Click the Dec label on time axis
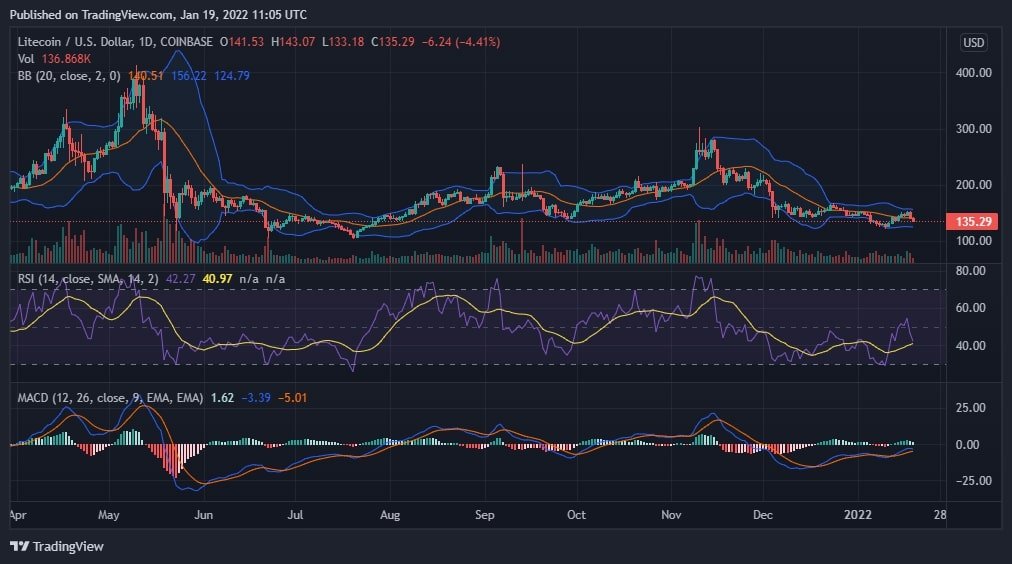1012x564 pixels. (x=763, y=515)
